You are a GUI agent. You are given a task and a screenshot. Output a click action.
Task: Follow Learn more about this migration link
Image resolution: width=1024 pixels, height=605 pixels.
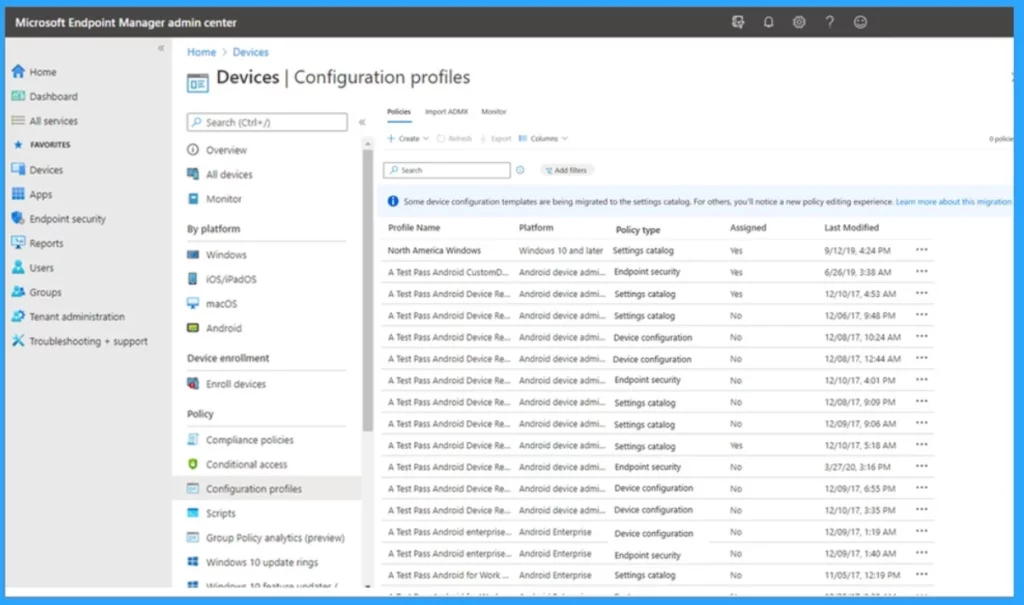[x=953, y=202]
